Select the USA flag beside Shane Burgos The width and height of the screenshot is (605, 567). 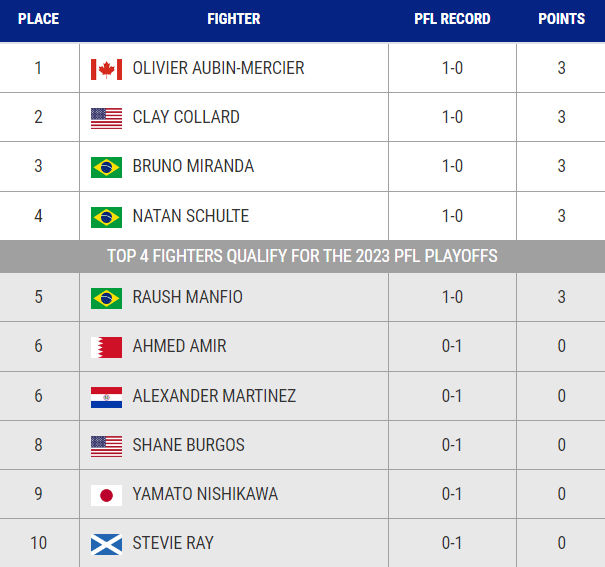tap(106, 446)
